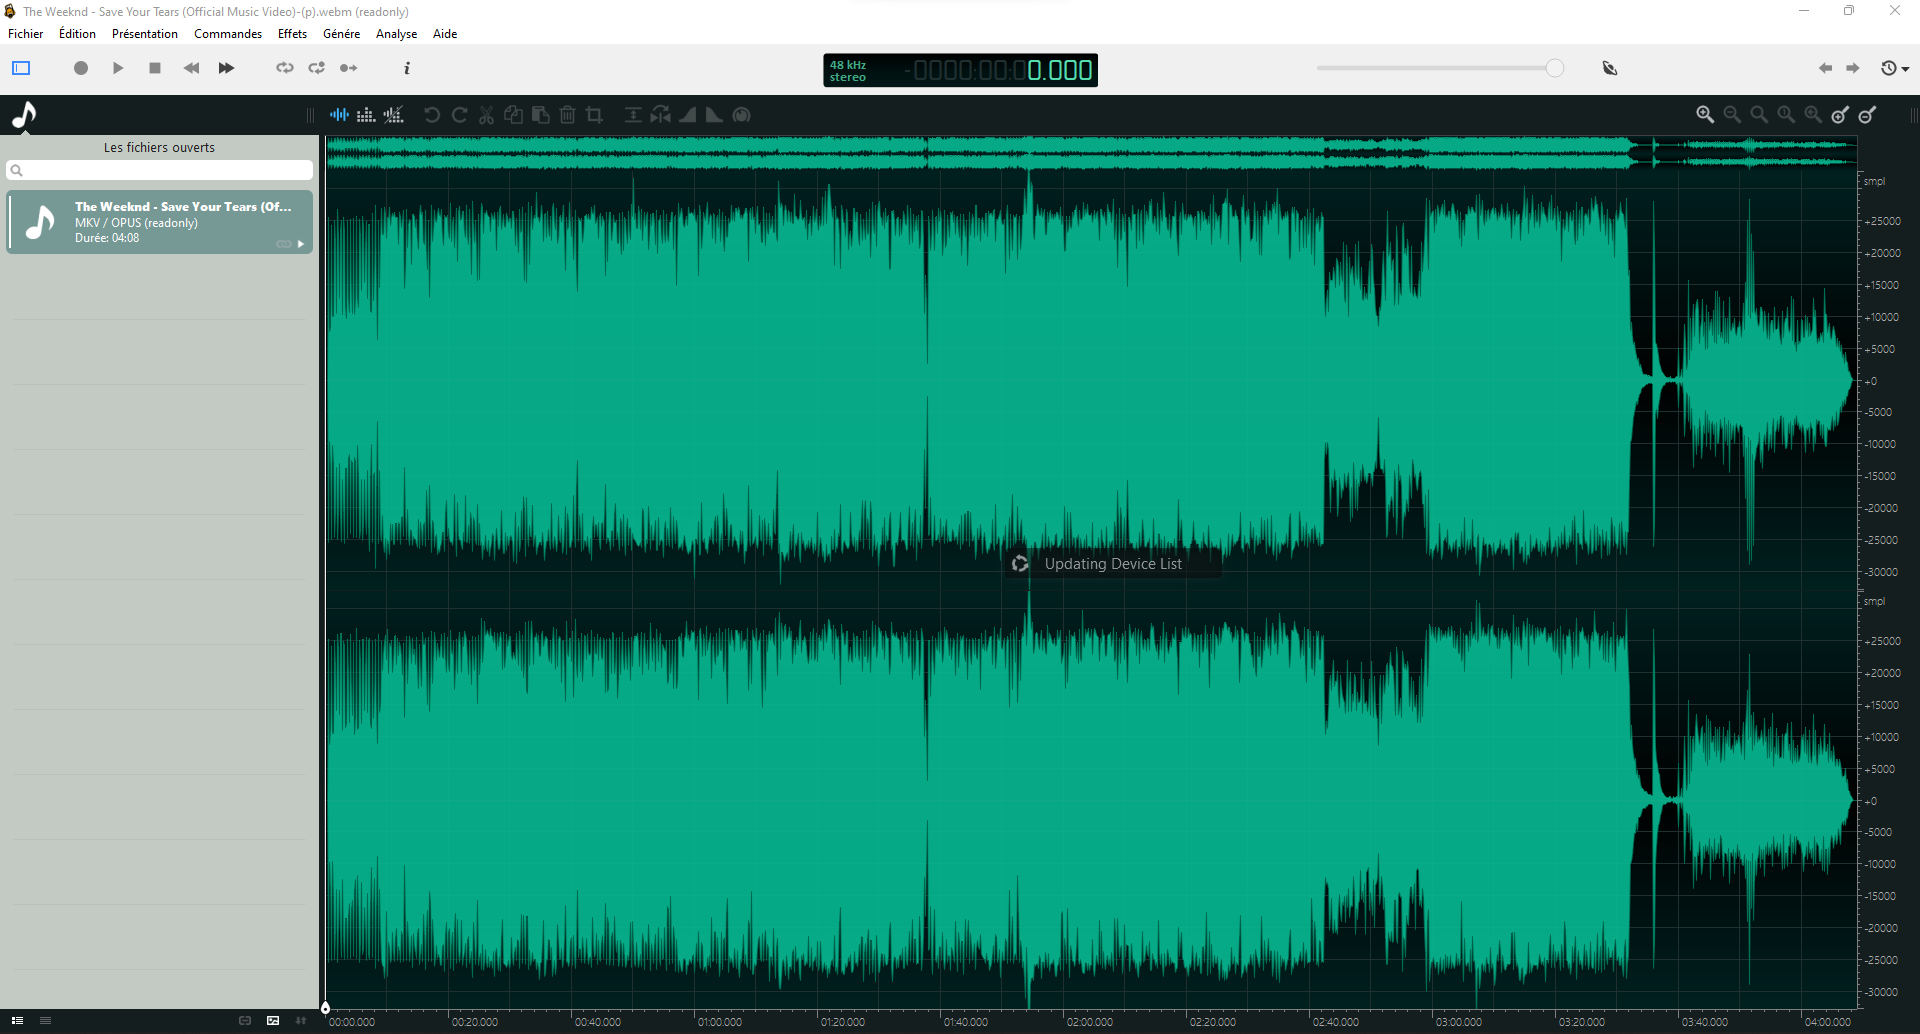
Task: Select the waveform view icon
Action: (x=338, y=115)
